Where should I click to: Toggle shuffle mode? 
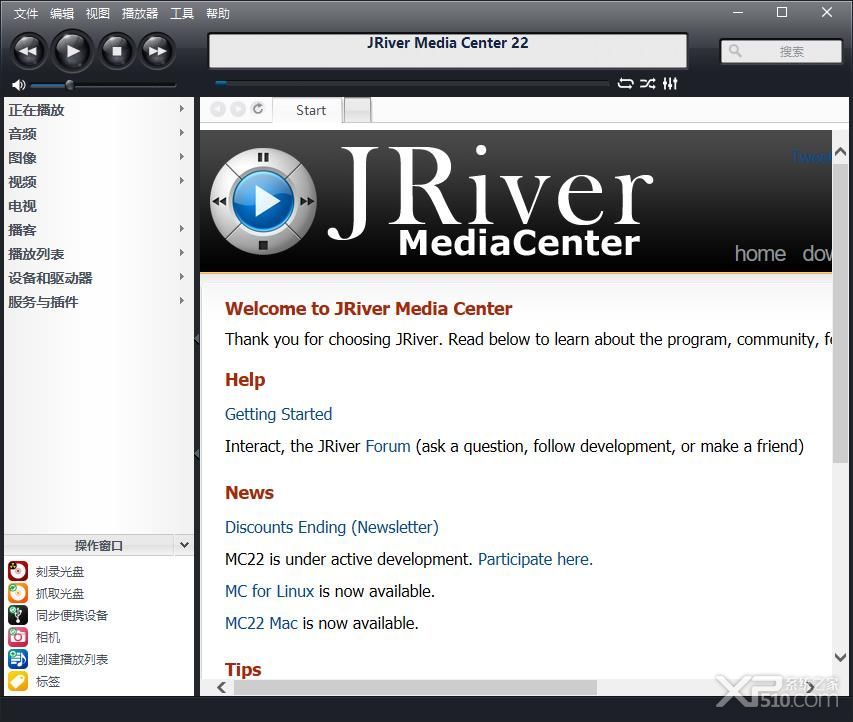(647, 83)
